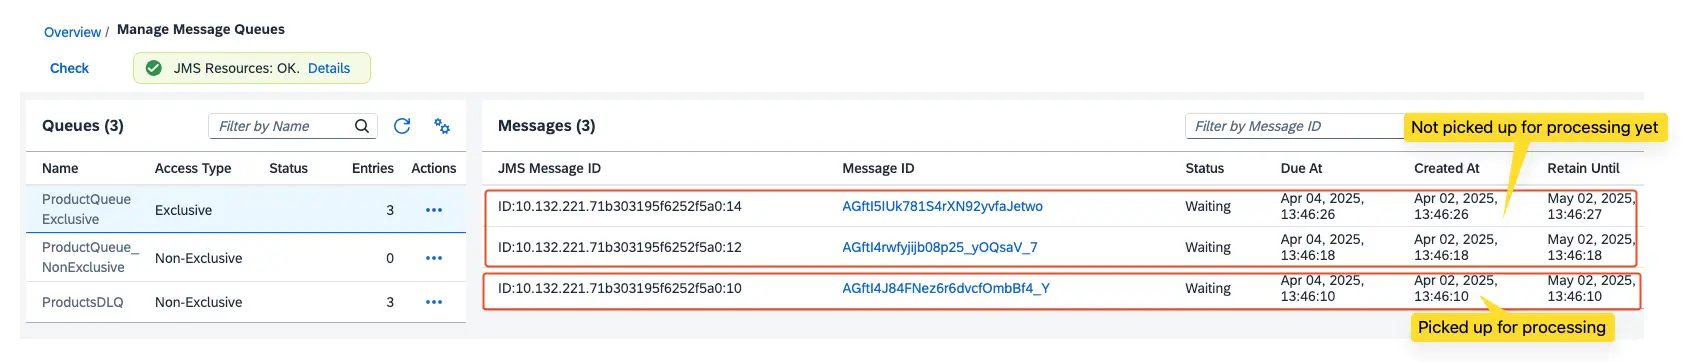Open queue table settings gear icon
The image size is (1688, 362).
tap(442, 126)
